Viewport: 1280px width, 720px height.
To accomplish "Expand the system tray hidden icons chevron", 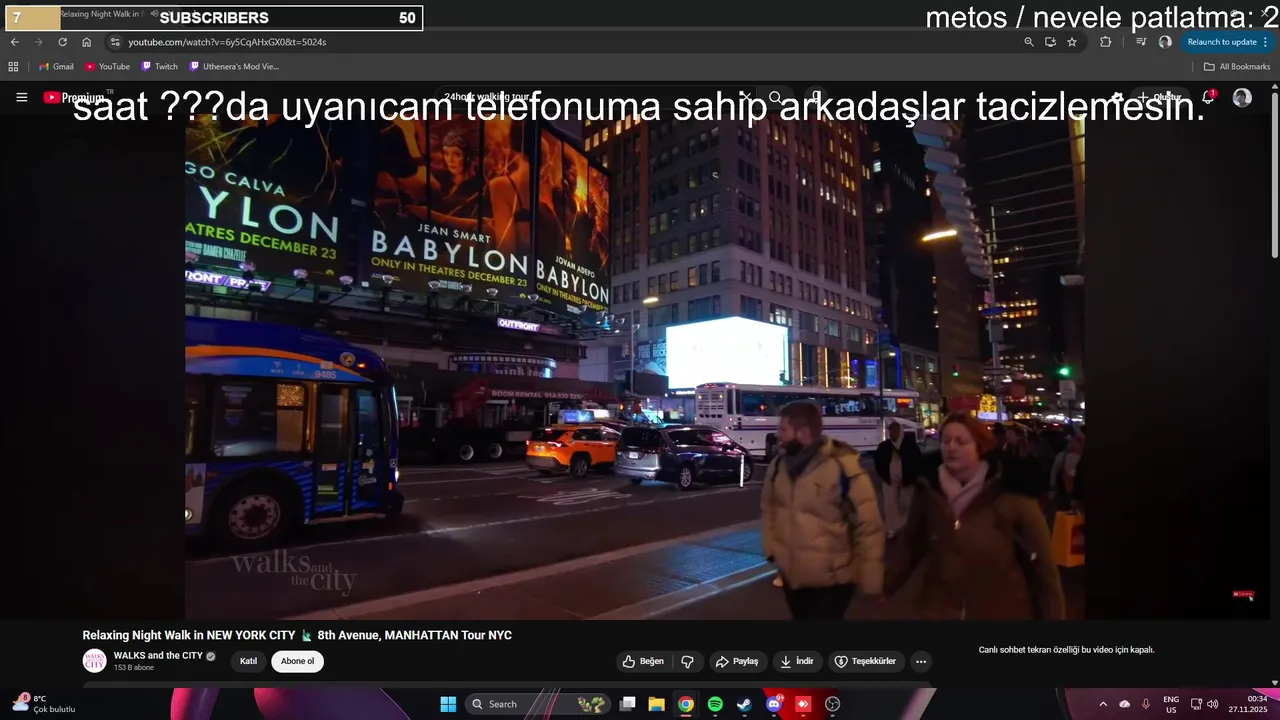I will [x=1103, y=704].
